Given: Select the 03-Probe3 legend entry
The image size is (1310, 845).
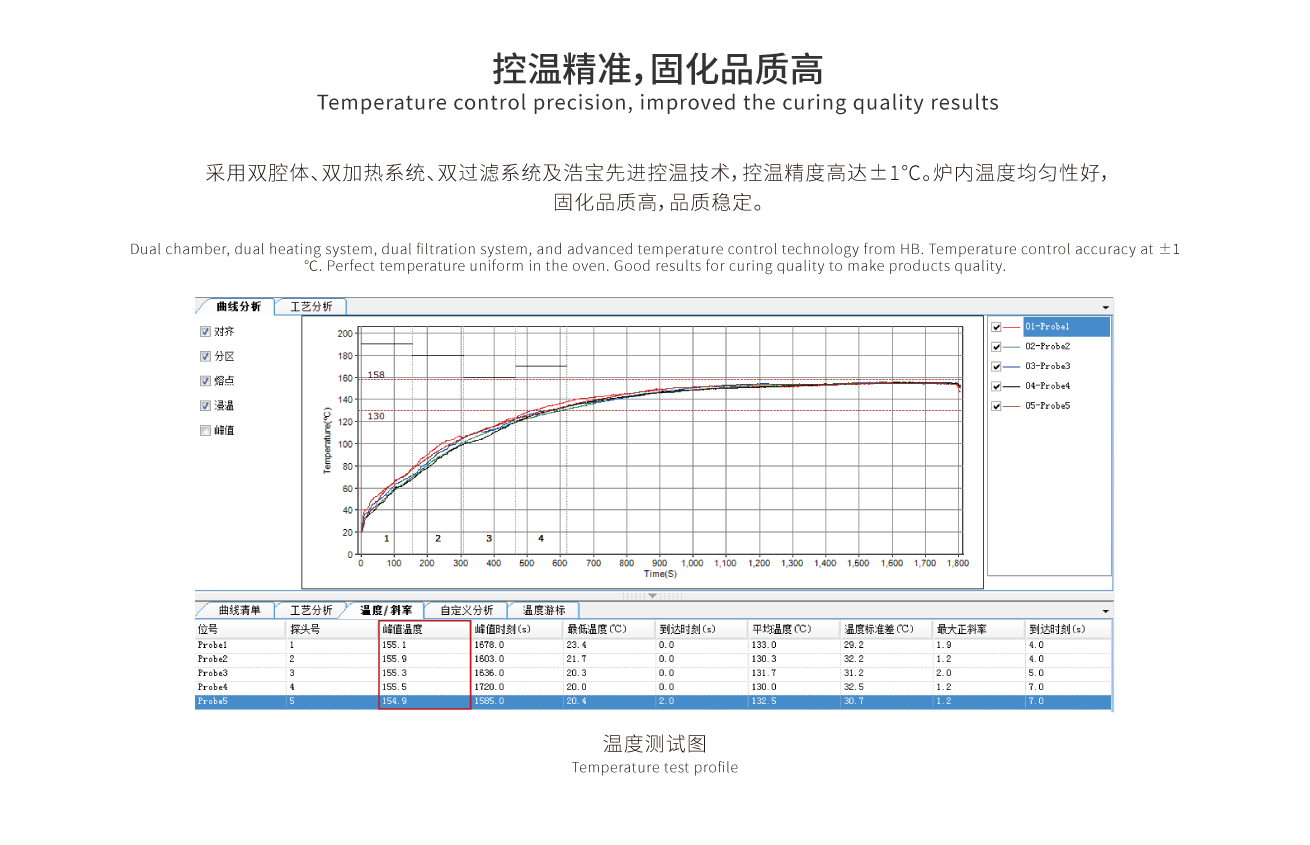Looking at the screenshot, I should pyautogui.click(x=1047, y=366).
